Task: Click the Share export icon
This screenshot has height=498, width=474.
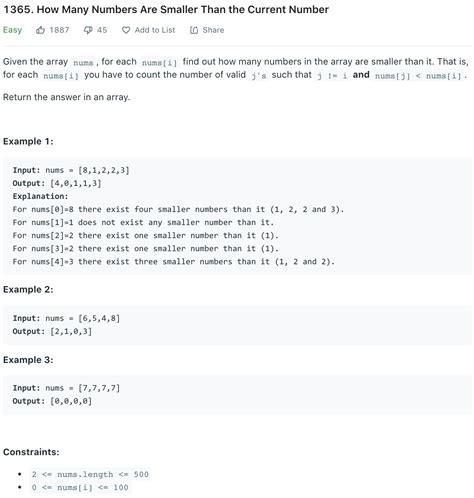Action: click(x=194, y=30)
